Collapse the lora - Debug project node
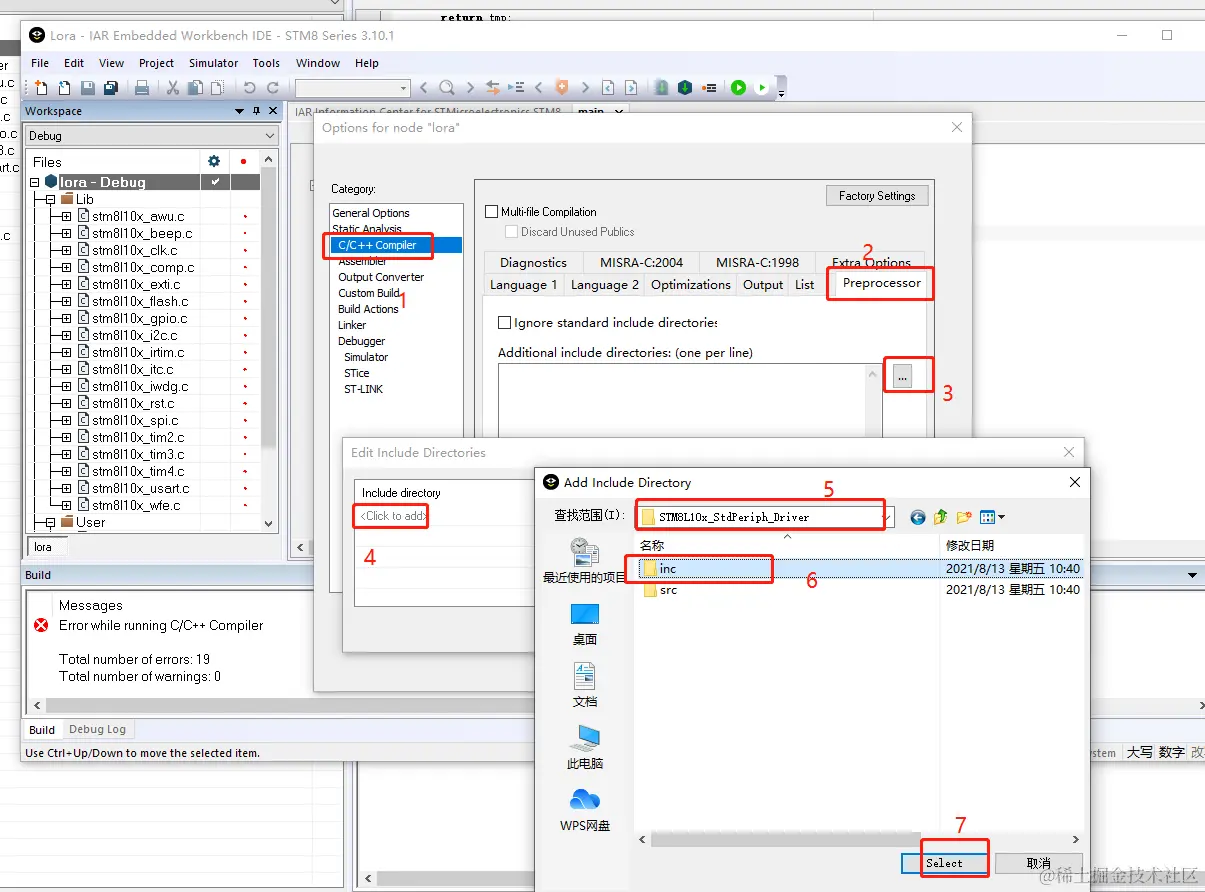The image size is (1205, 892). click(35, 182)
